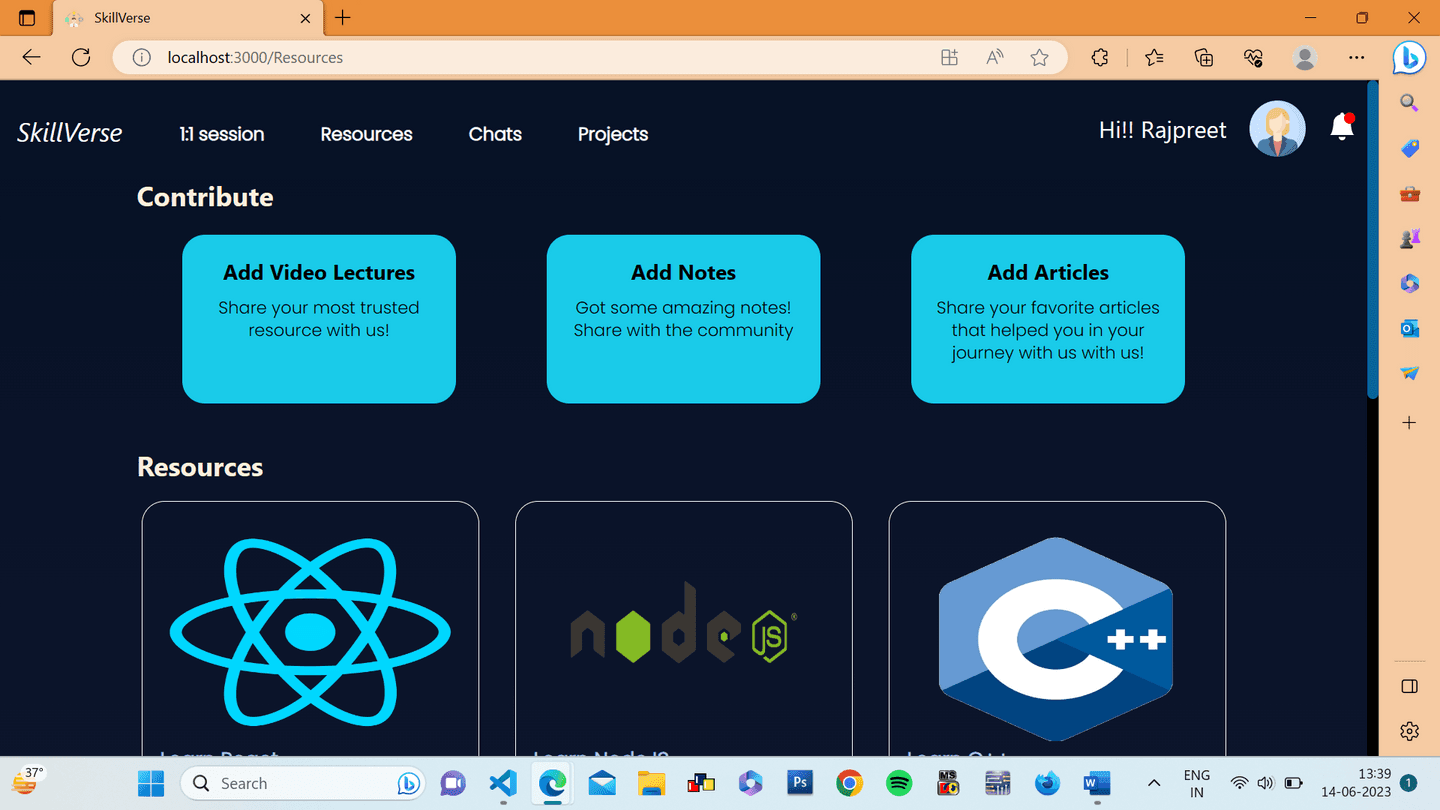The width and height of the screenshot is (1440, 810).
Task: Click the taskbar Search box
Action: point(303,783)
